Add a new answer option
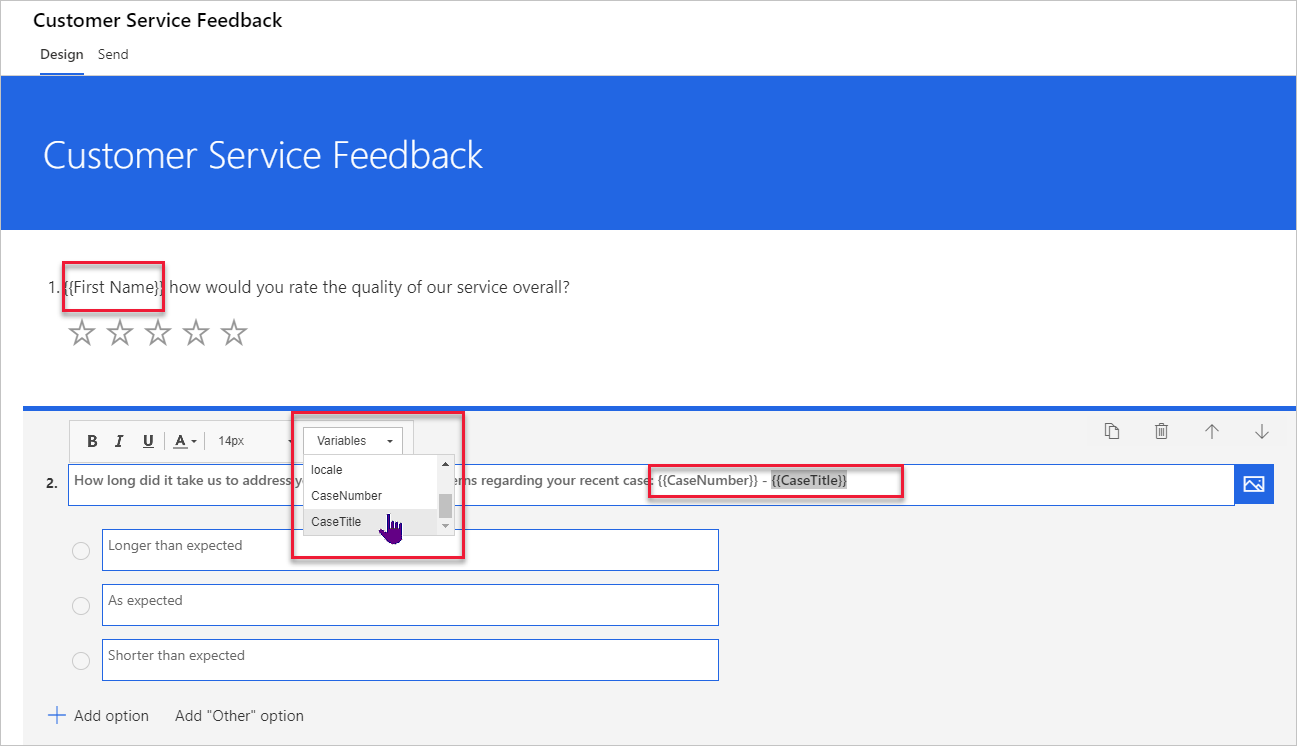Image resolution: width=1297 pixels, height=746 pixels. coord(98,716)
